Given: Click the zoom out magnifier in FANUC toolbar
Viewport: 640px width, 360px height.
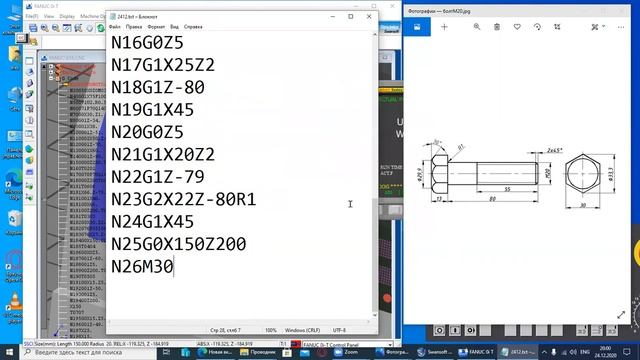Looking at the screenshot, I should 56,28.
